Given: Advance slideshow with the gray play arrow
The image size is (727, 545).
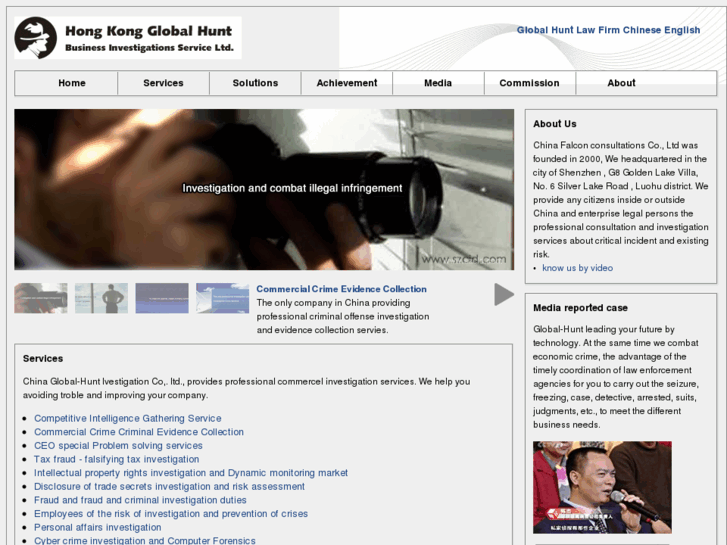Looking at the screenshot, I should click(x=504, y=295).
